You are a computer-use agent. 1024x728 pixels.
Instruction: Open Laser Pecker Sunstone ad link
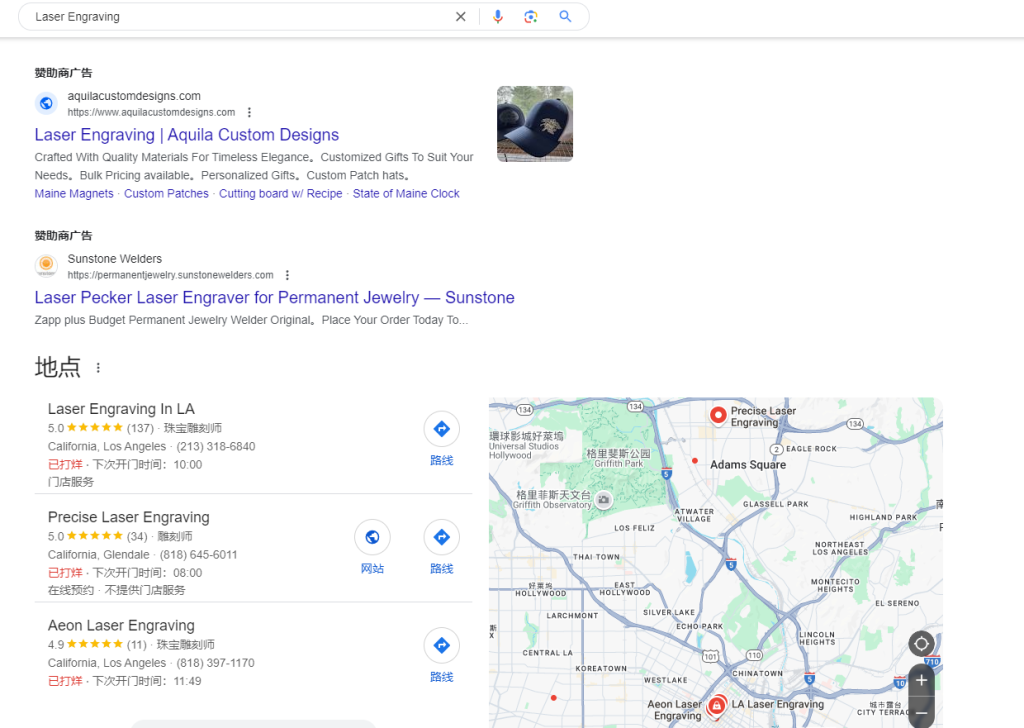[x=274, y=298]
